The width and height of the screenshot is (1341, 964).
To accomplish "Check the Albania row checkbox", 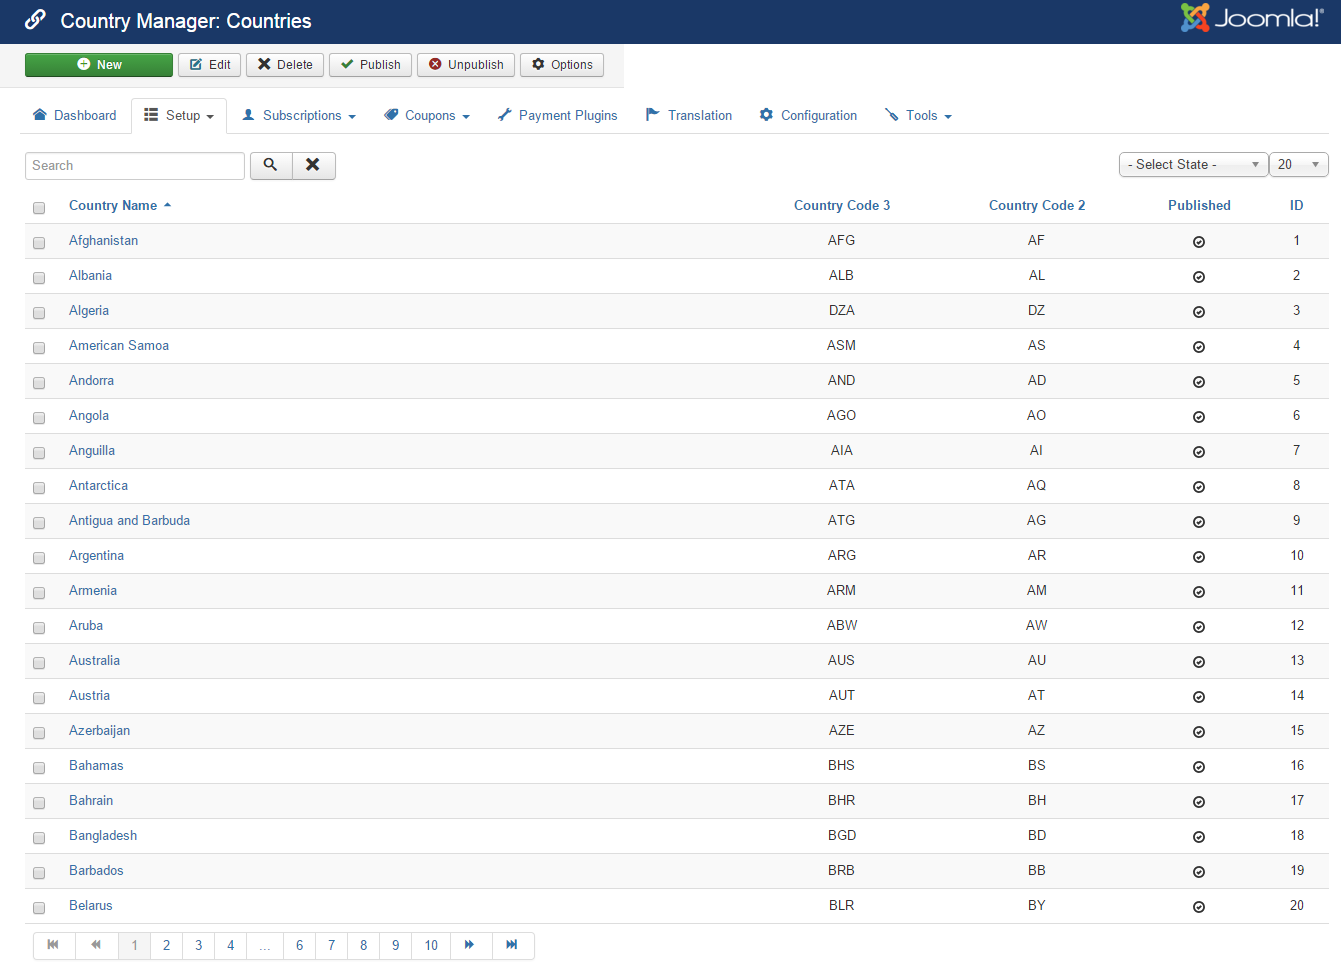I will click(x=39, y=278).
